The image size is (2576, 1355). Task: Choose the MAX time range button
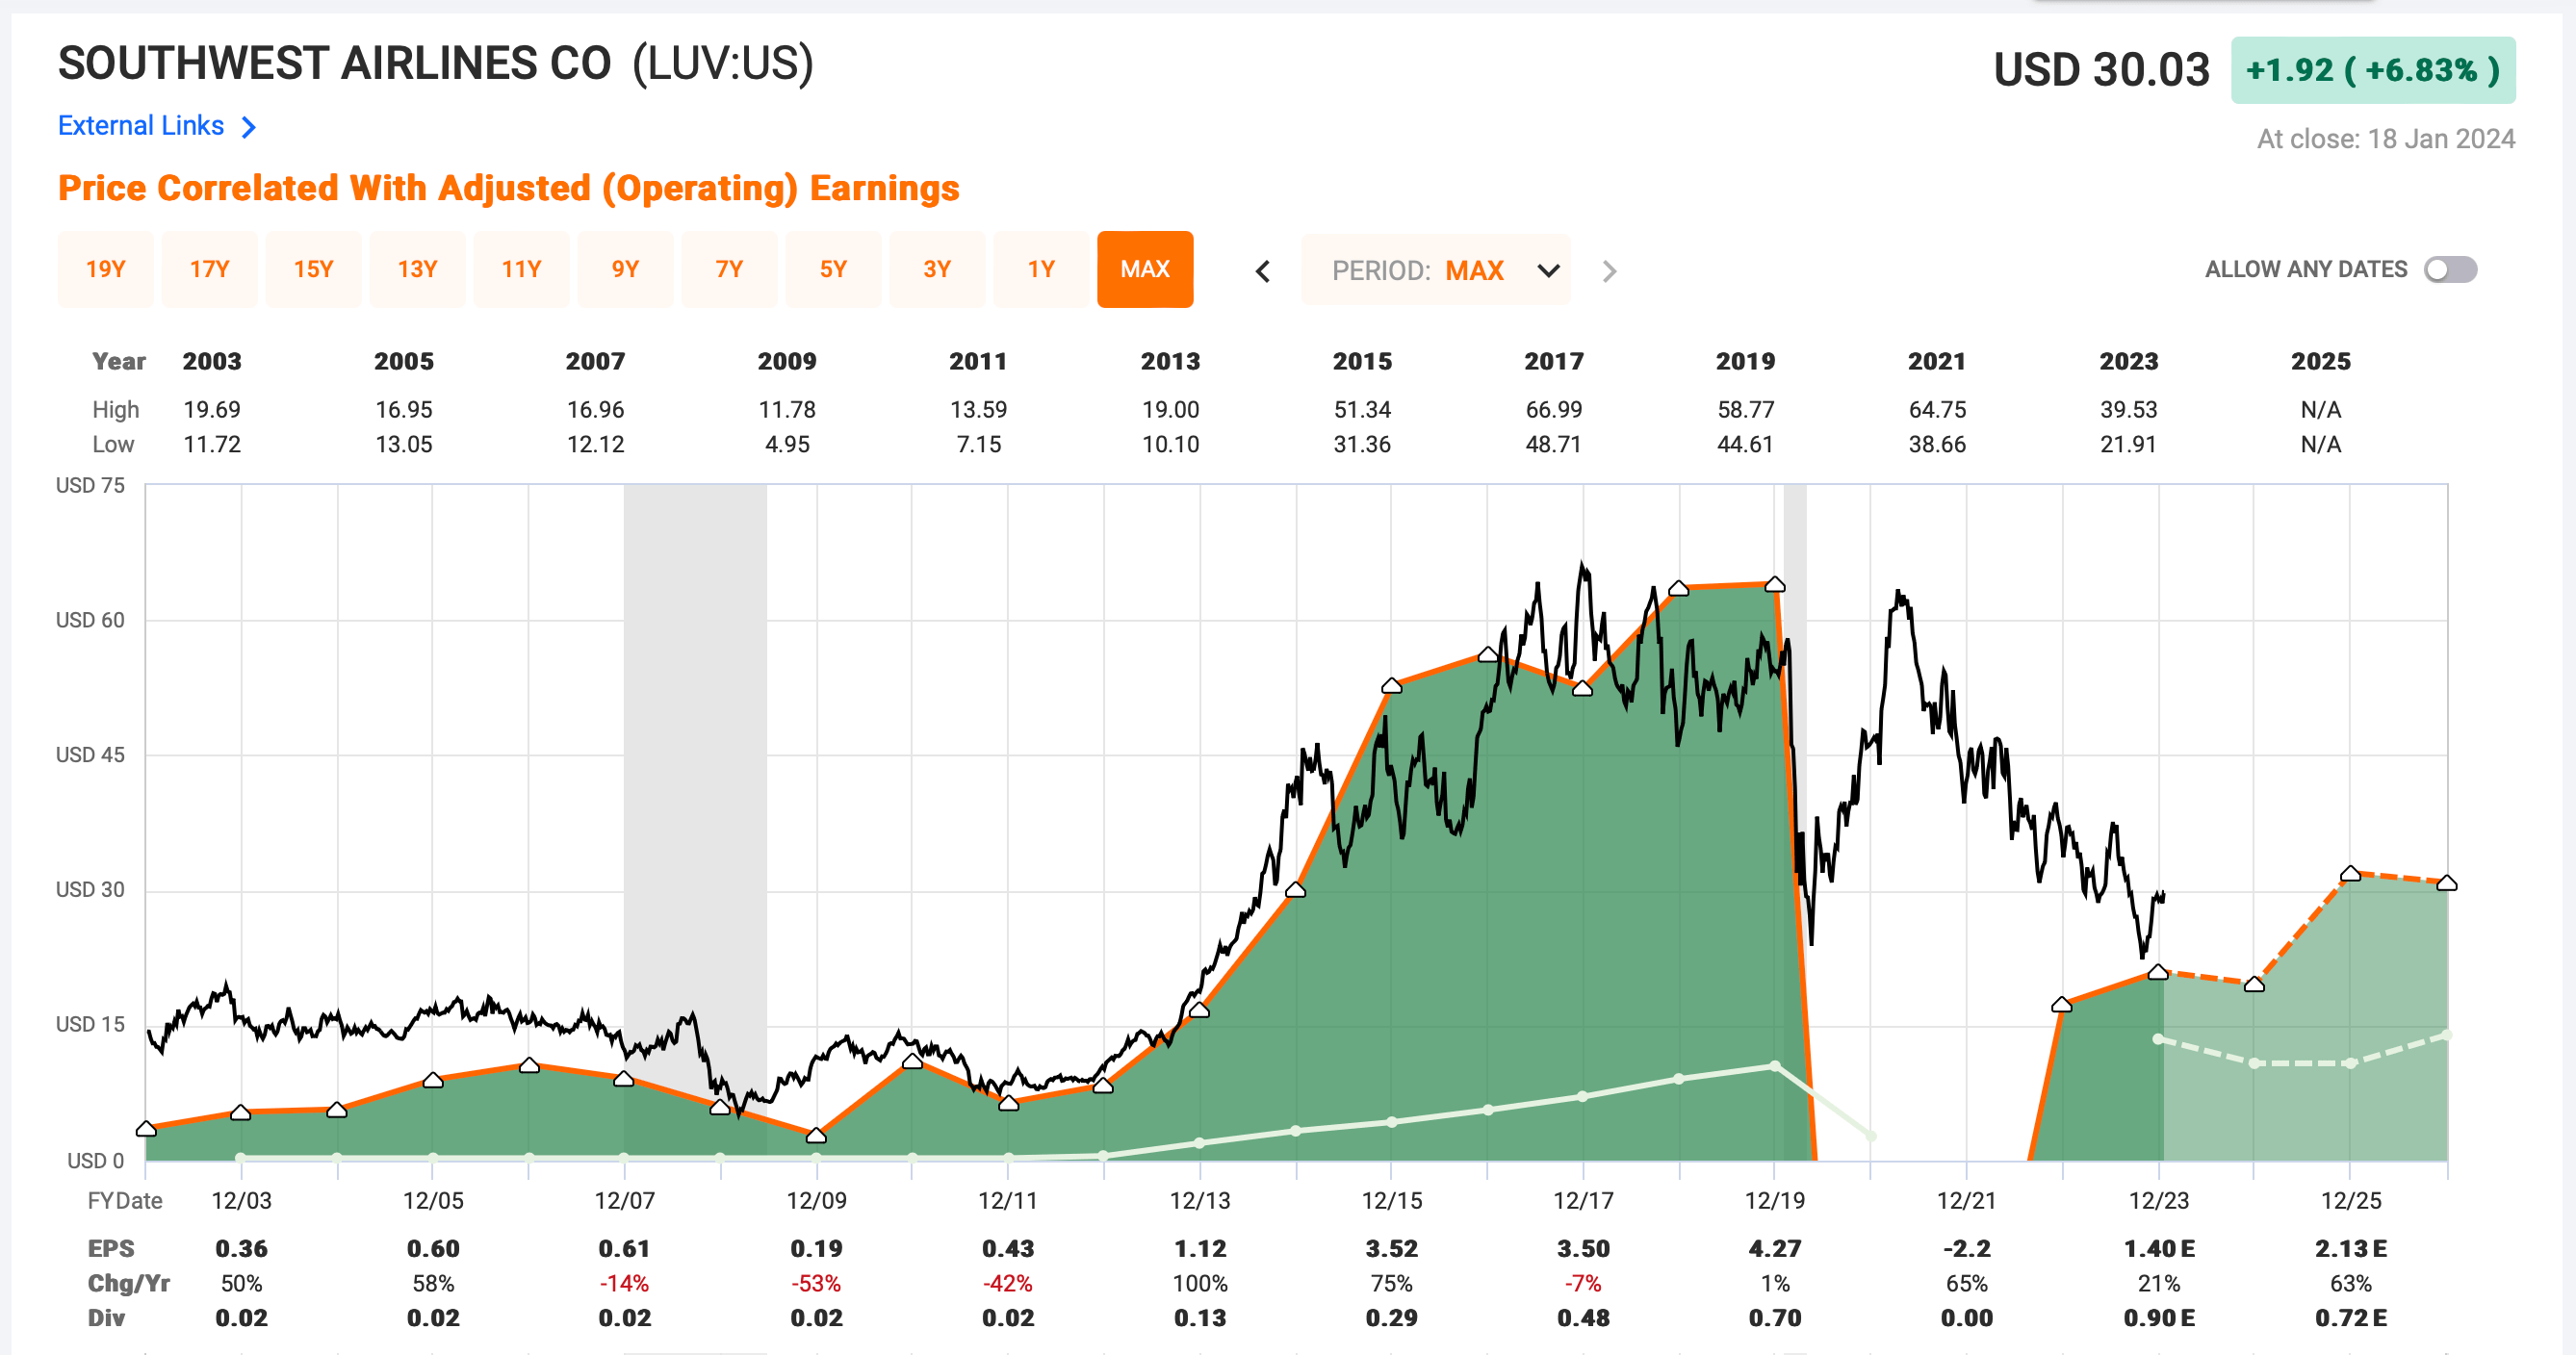[1145, 269]
